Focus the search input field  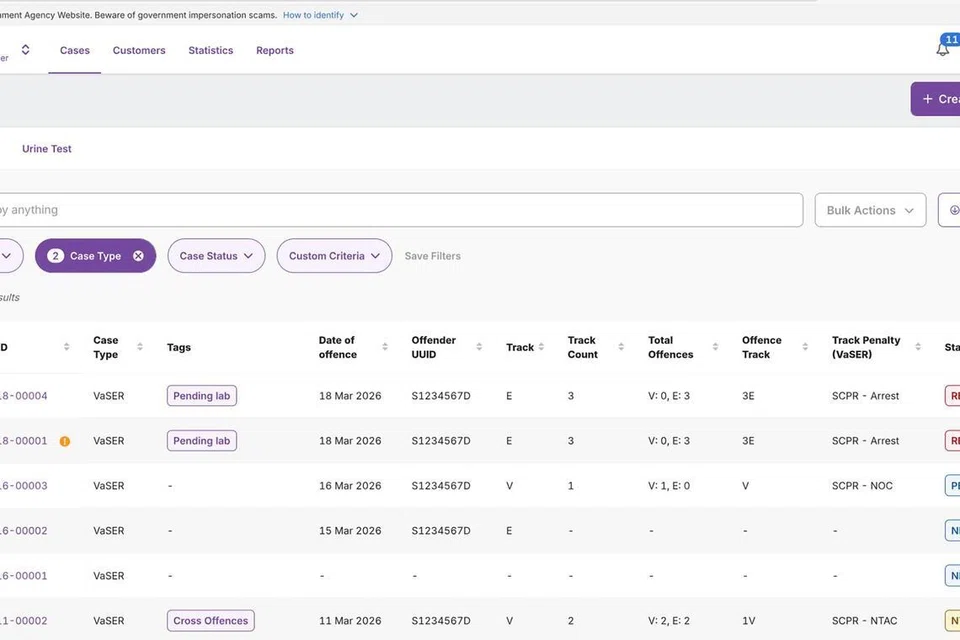(400, 210)
